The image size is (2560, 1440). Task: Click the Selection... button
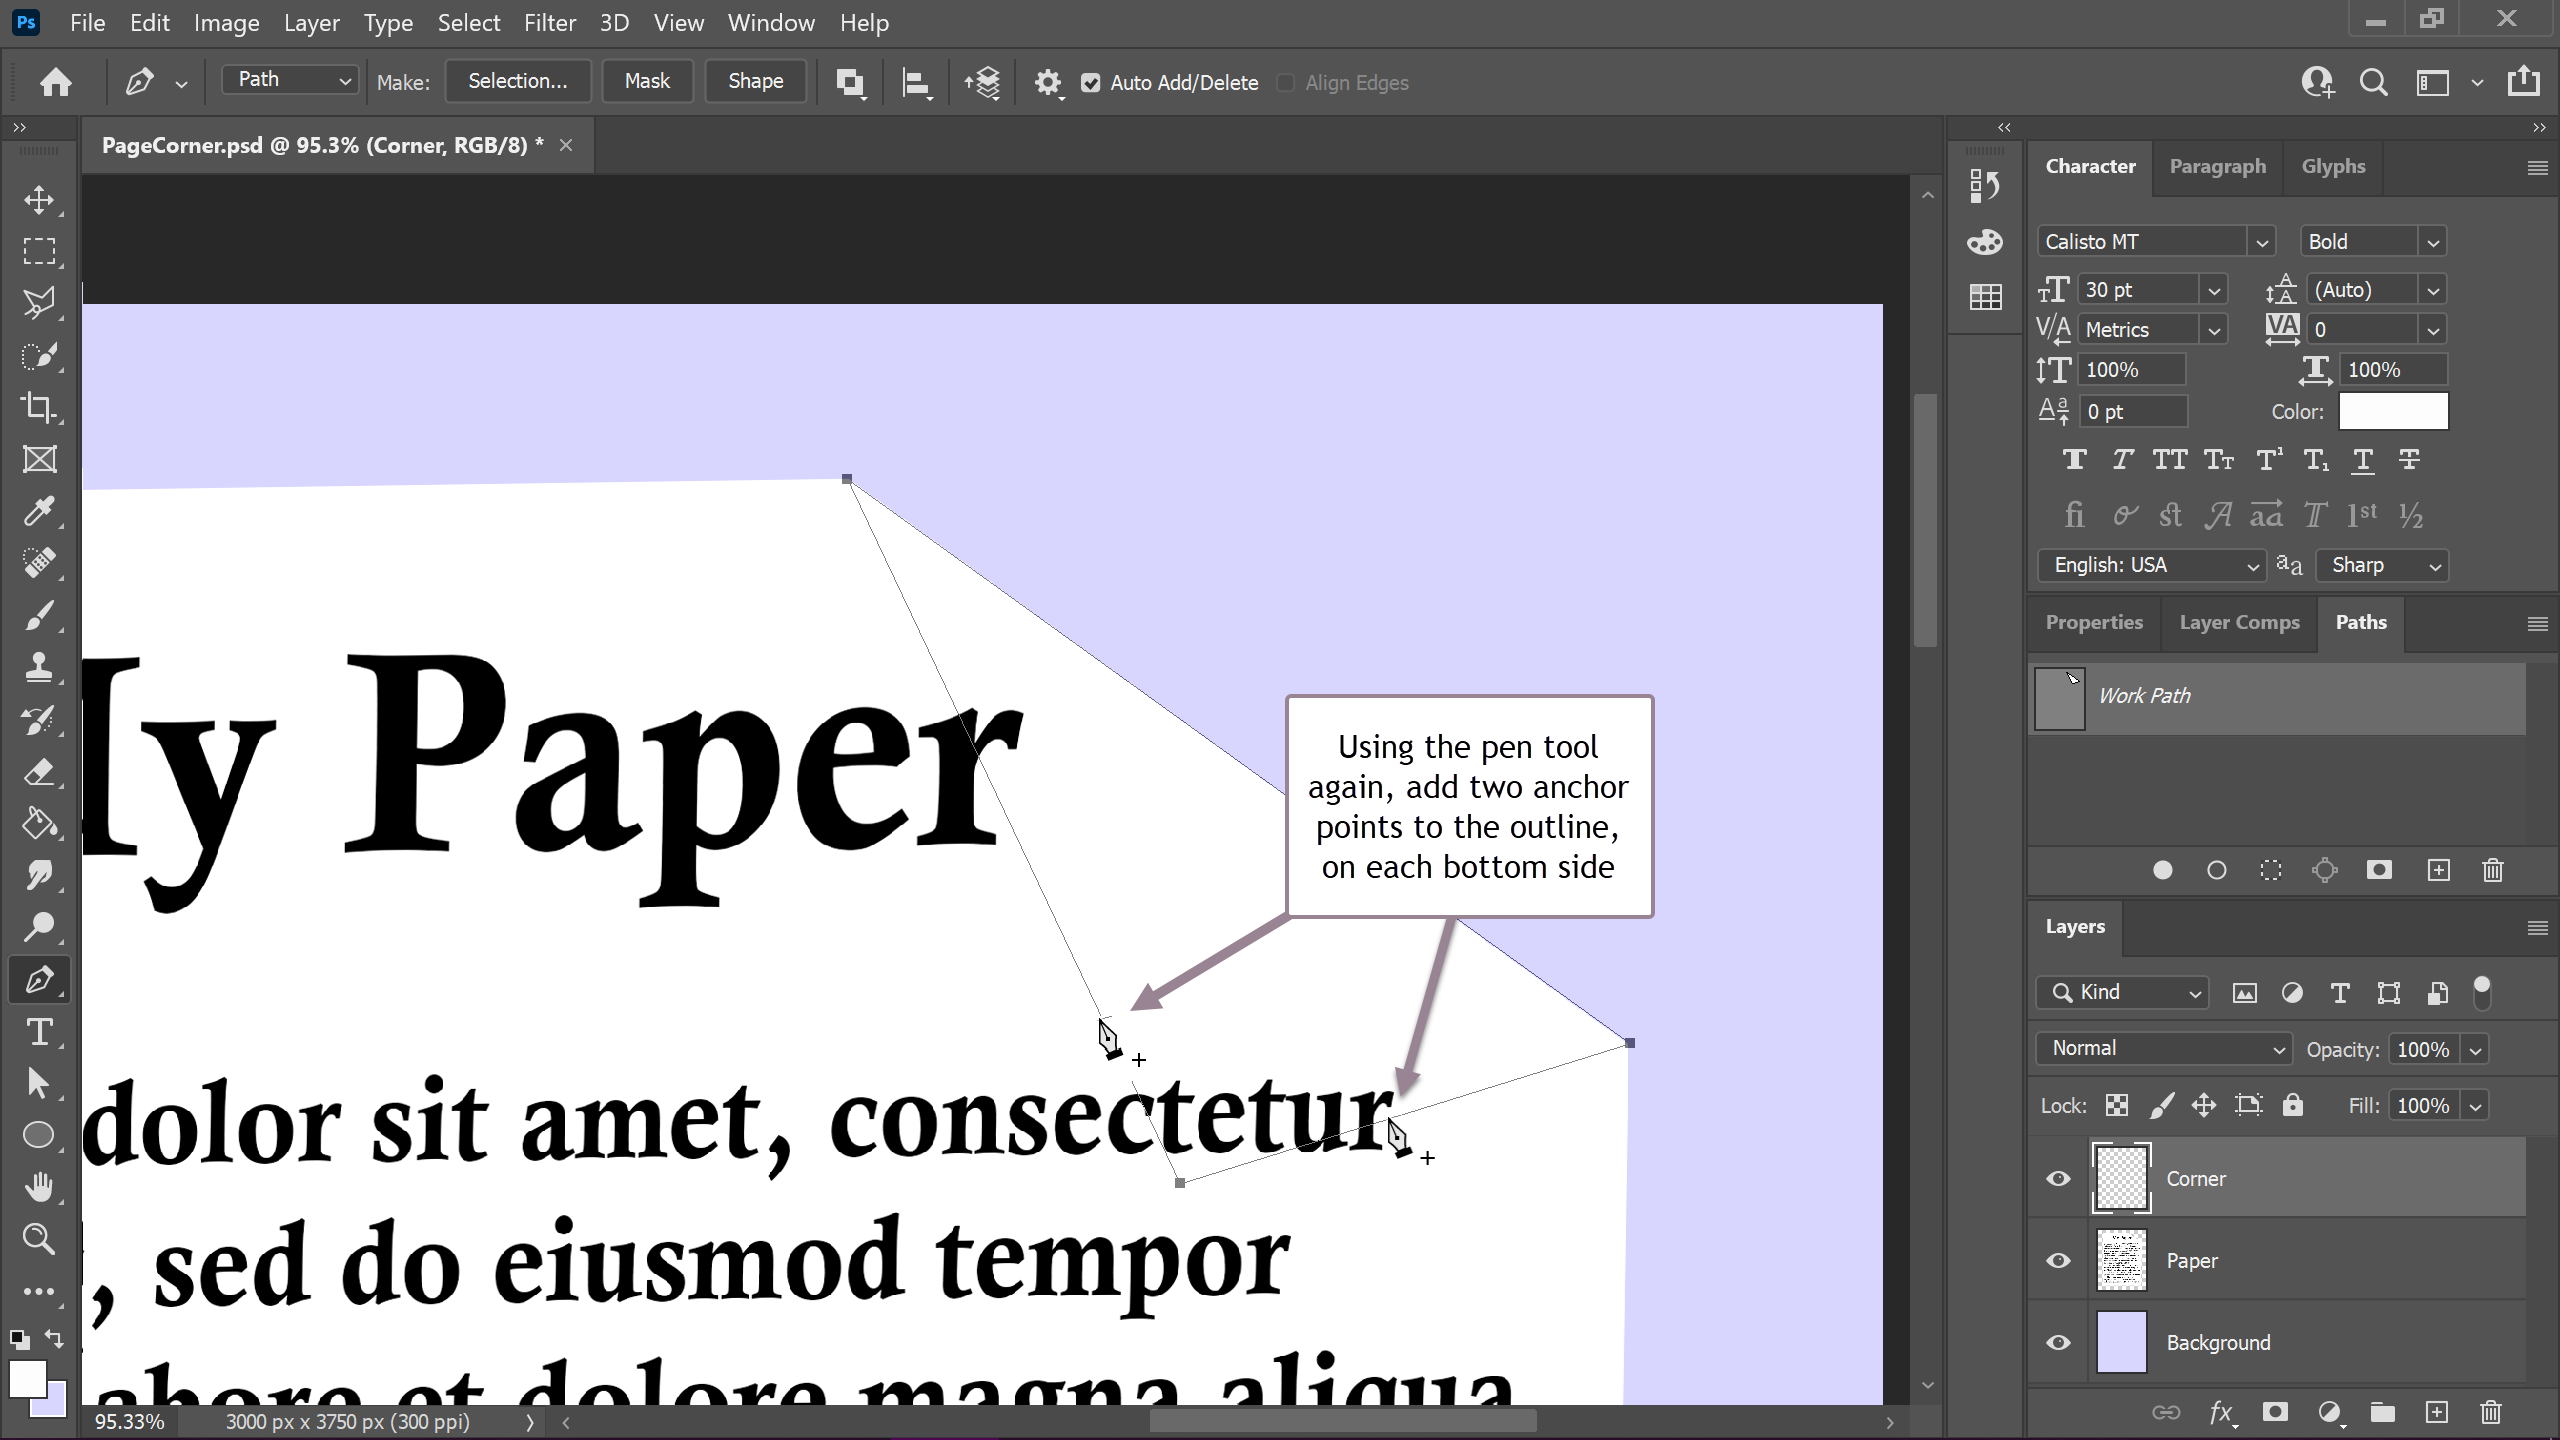pyautogui.click(x=517, y=81)
